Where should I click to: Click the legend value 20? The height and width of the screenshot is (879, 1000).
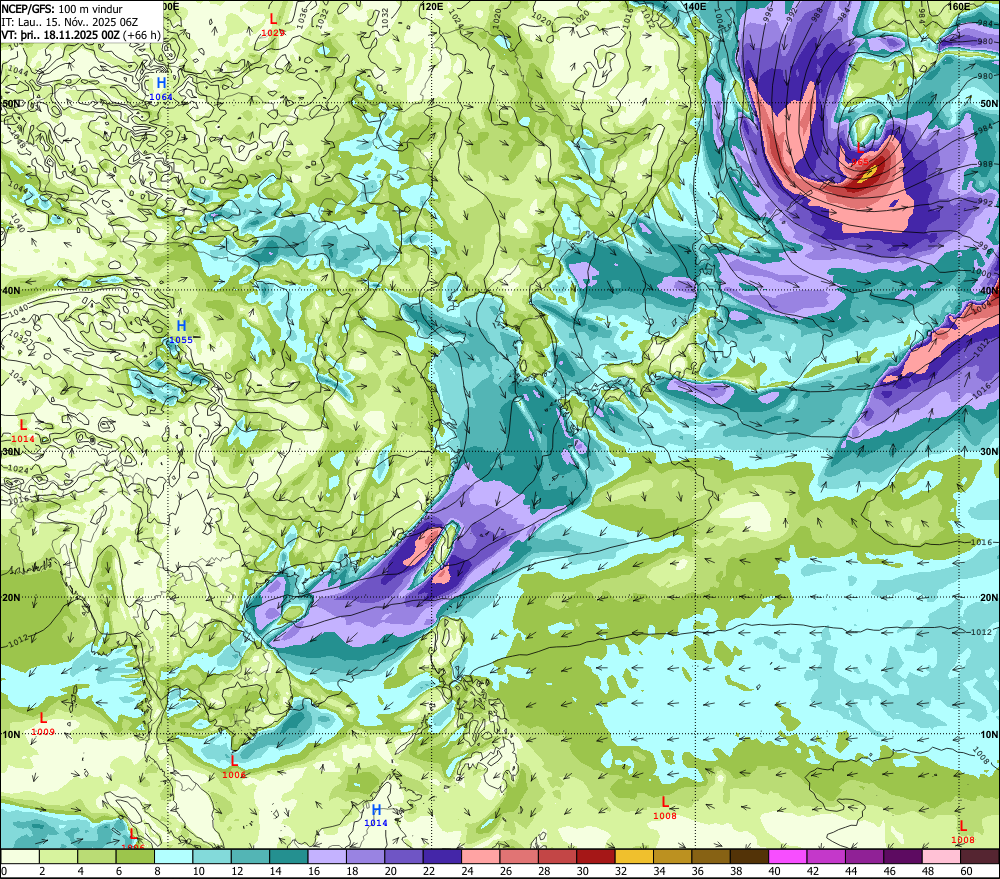pos(390,871)
